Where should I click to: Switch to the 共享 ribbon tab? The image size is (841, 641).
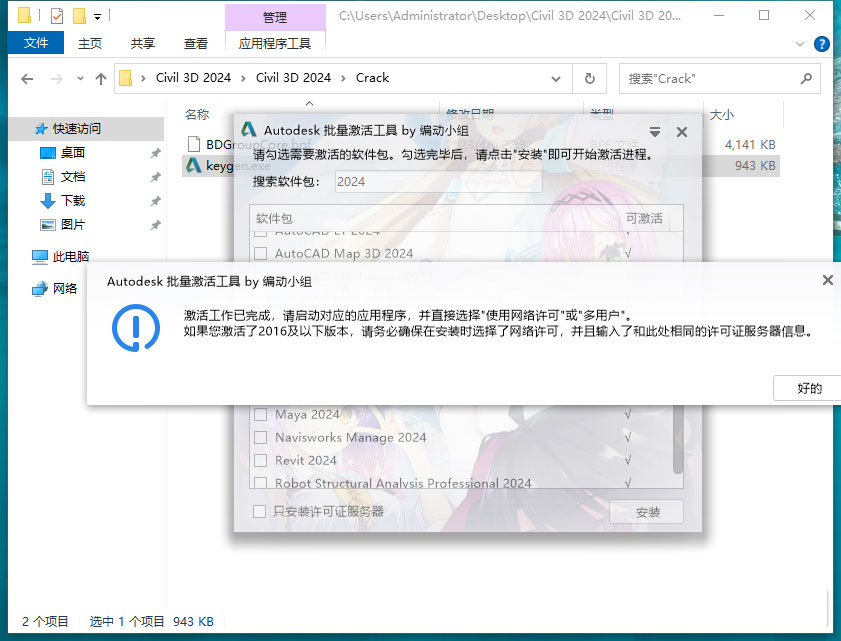point(143,43)
